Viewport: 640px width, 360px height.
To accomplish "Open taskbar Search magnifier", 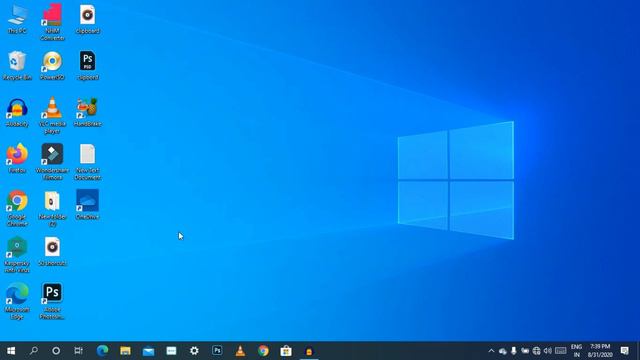I will [x=34, y=351].
